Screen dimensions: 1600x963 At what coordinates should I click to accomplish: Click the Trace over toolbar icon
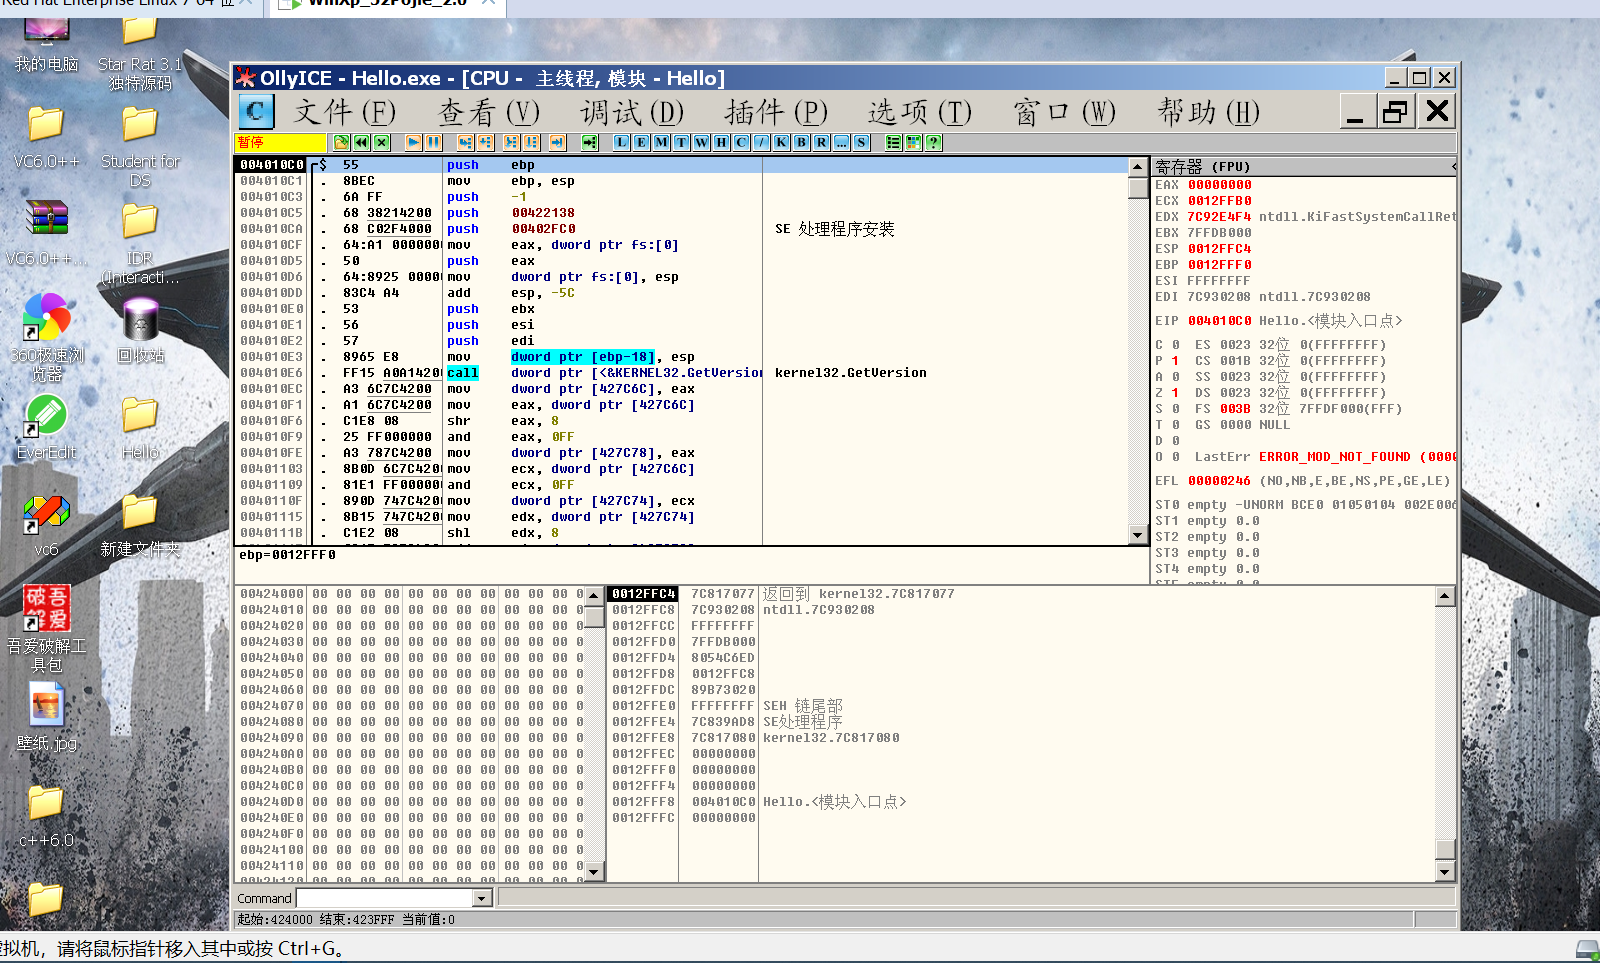tap(532, 143)
